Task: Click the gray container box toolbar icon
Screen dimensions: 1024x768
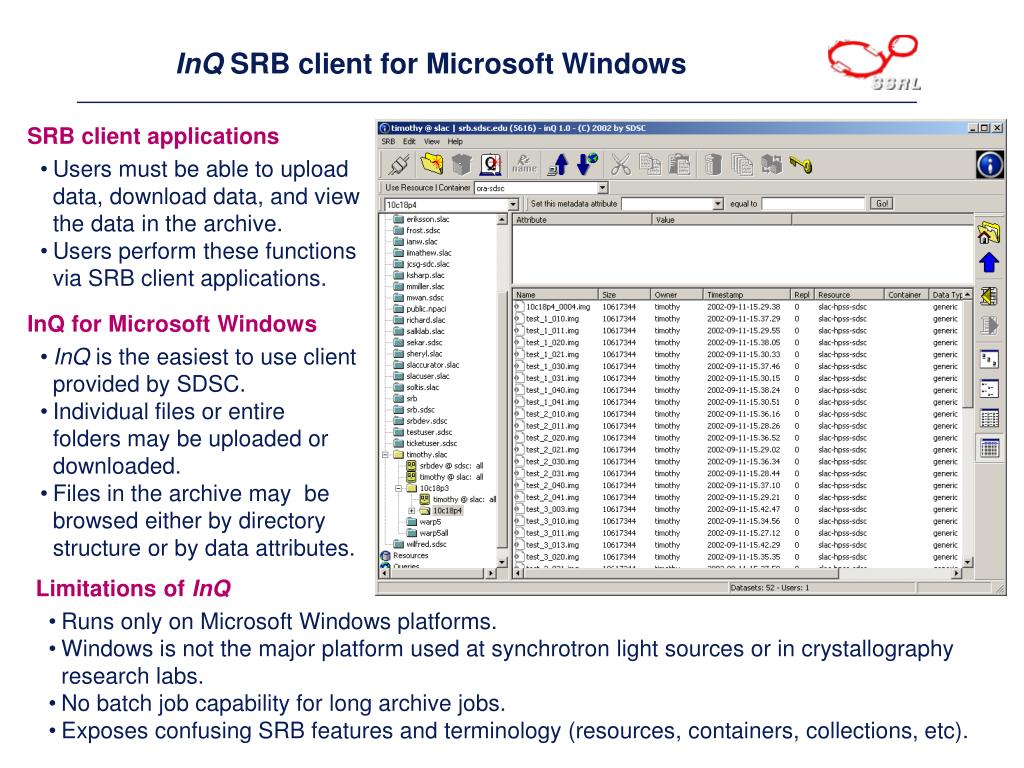Action: pyautogui.click(x=461, y=165)
